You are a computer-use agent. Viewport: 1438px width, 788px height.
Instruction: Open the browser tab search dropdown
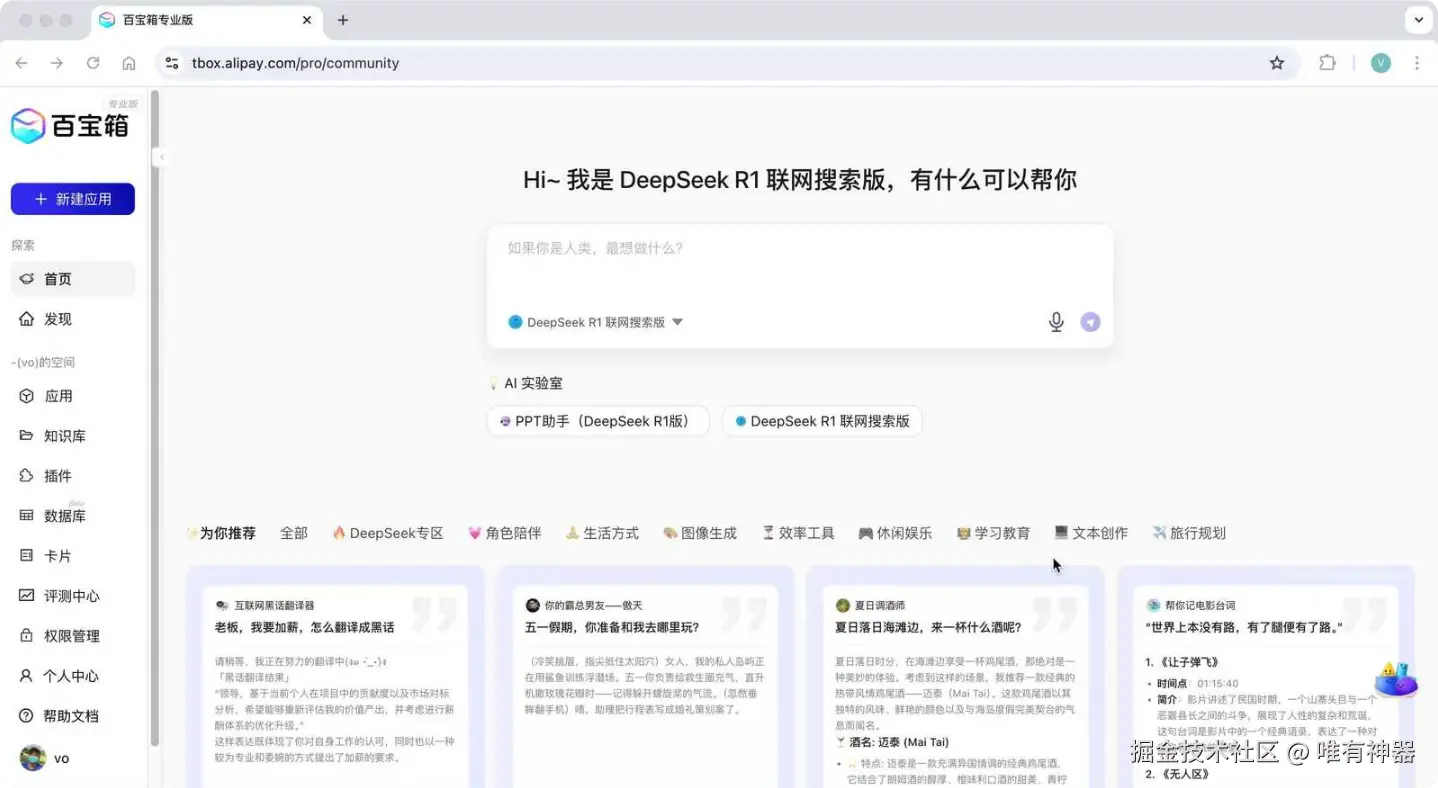(1418, 19)
